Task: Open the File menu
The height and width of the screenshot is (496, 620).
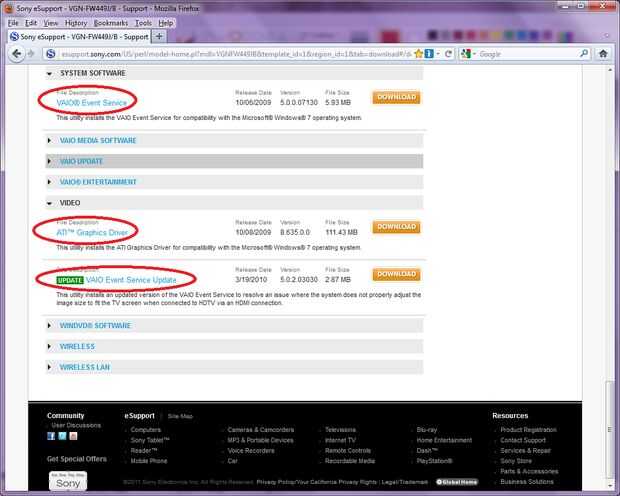Action: pos(13,23)
